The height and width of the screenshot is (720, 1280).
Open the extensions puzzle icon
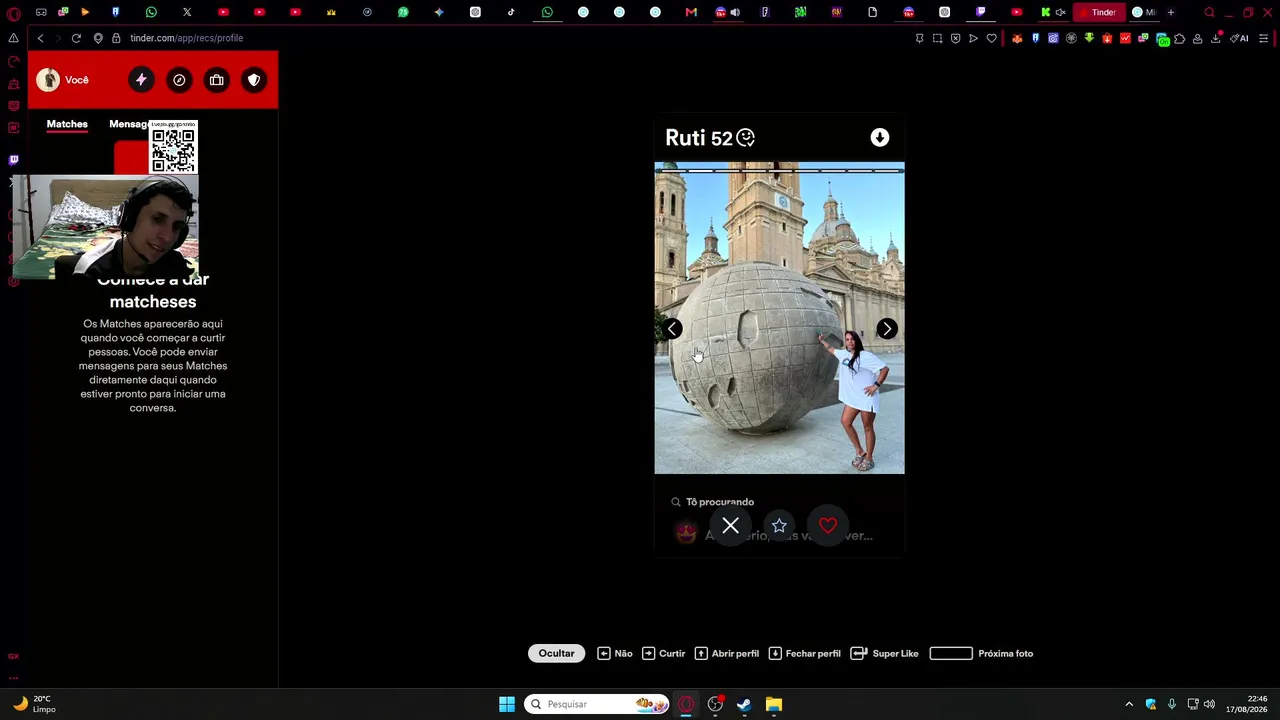[1180, 38]
